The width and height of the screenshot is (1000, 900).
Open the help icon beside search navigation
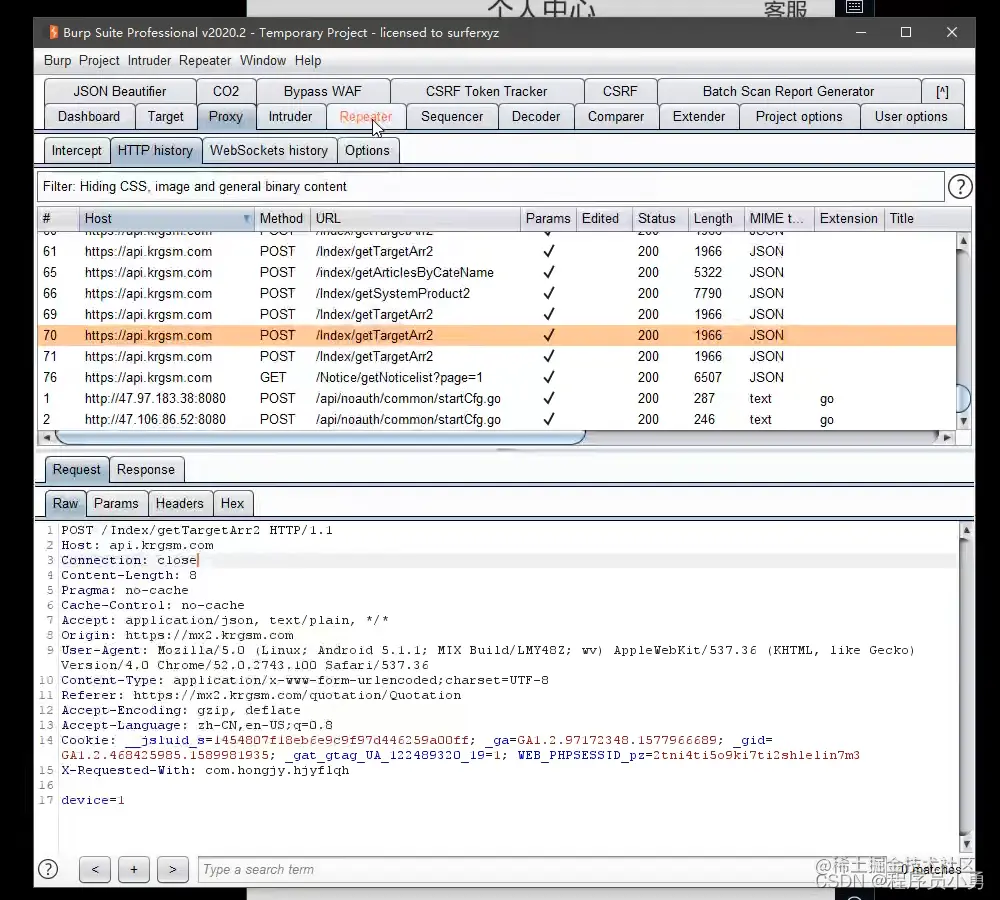[x=48, y=869]
